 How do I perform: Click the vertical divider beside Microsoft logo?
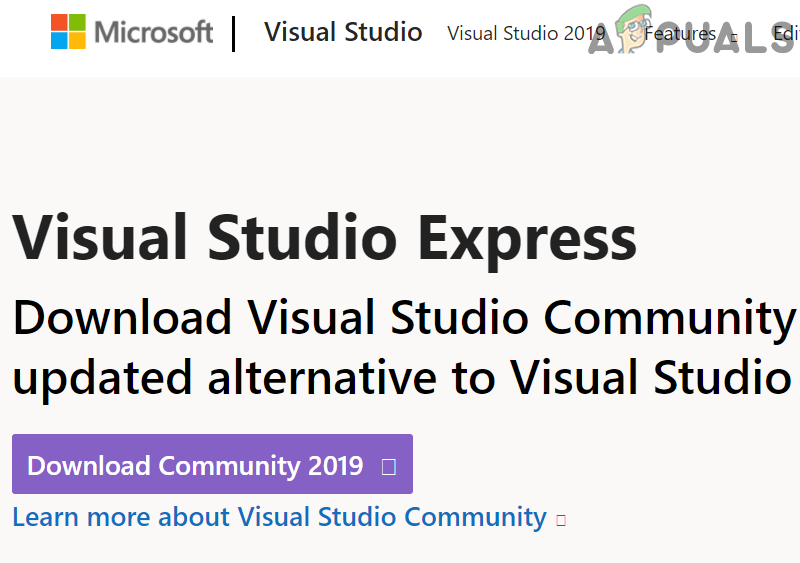[x=234, y=32]
